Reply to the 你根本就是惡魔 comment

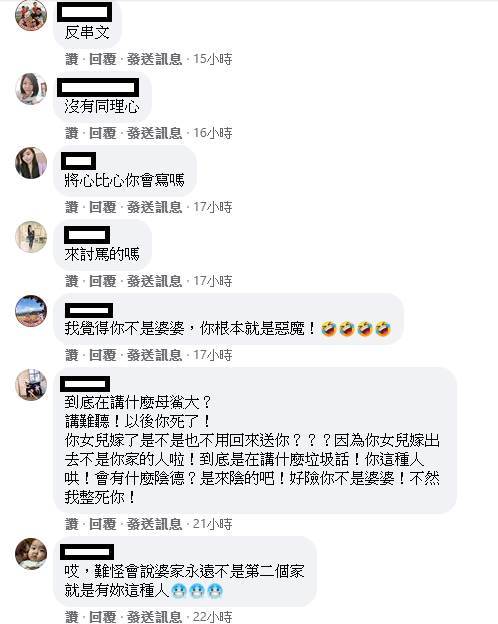[x=102, y=355]
